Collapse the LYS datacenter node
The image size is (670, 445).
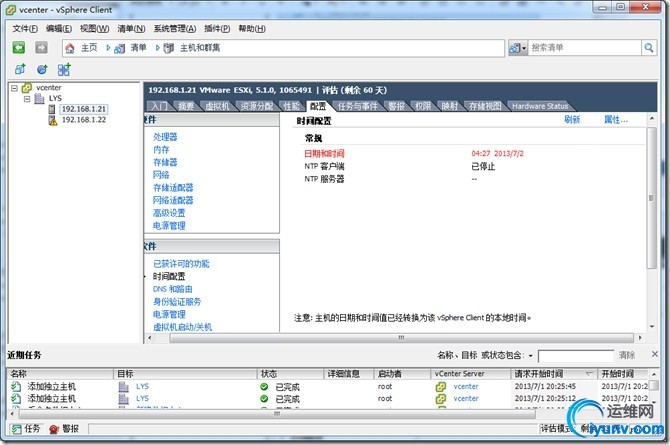point(27,99)
